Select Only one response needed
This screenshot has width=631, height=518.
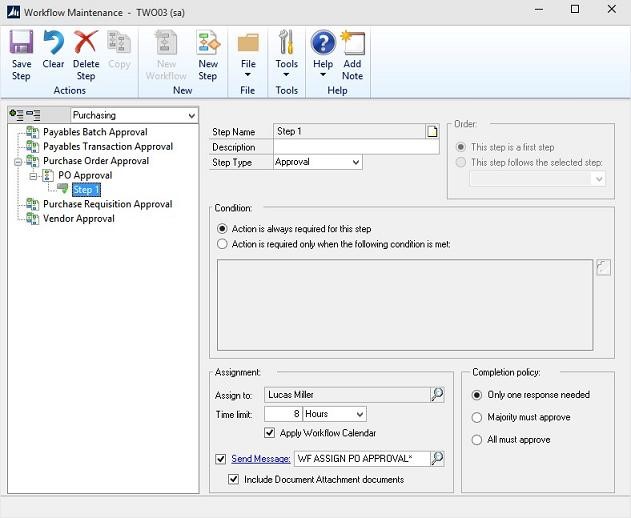[476, 395]
